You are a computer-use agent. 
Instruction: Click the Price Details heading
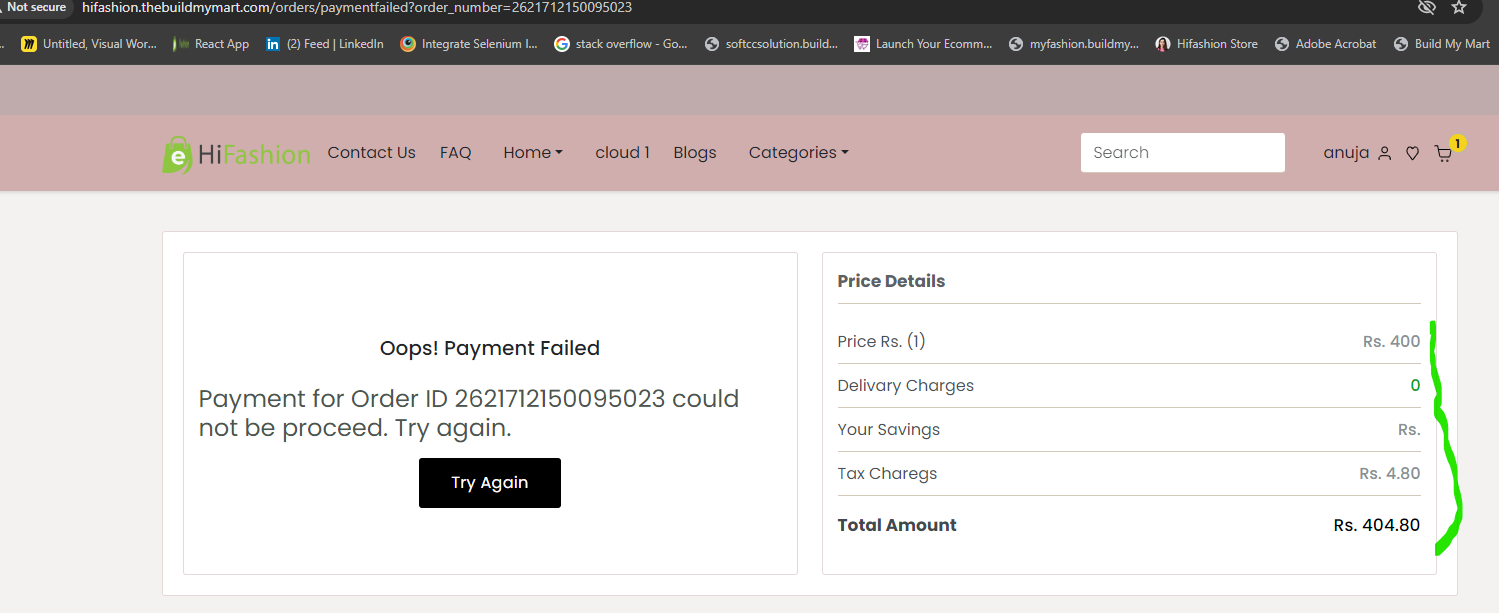pyautogui.click(x=891, y=282)
